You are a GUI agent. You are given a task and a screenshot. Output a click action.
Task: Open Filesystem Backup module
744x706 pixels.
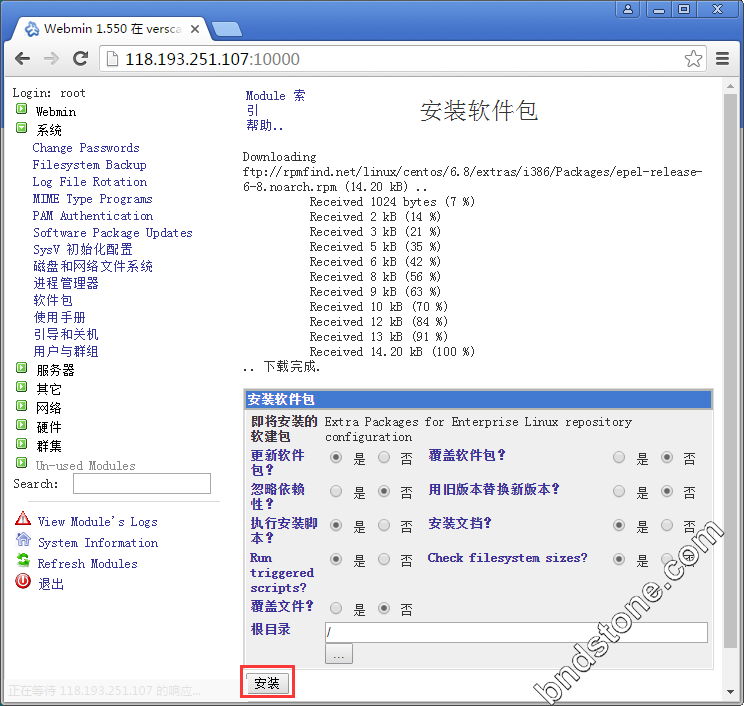tap(89, 165)
